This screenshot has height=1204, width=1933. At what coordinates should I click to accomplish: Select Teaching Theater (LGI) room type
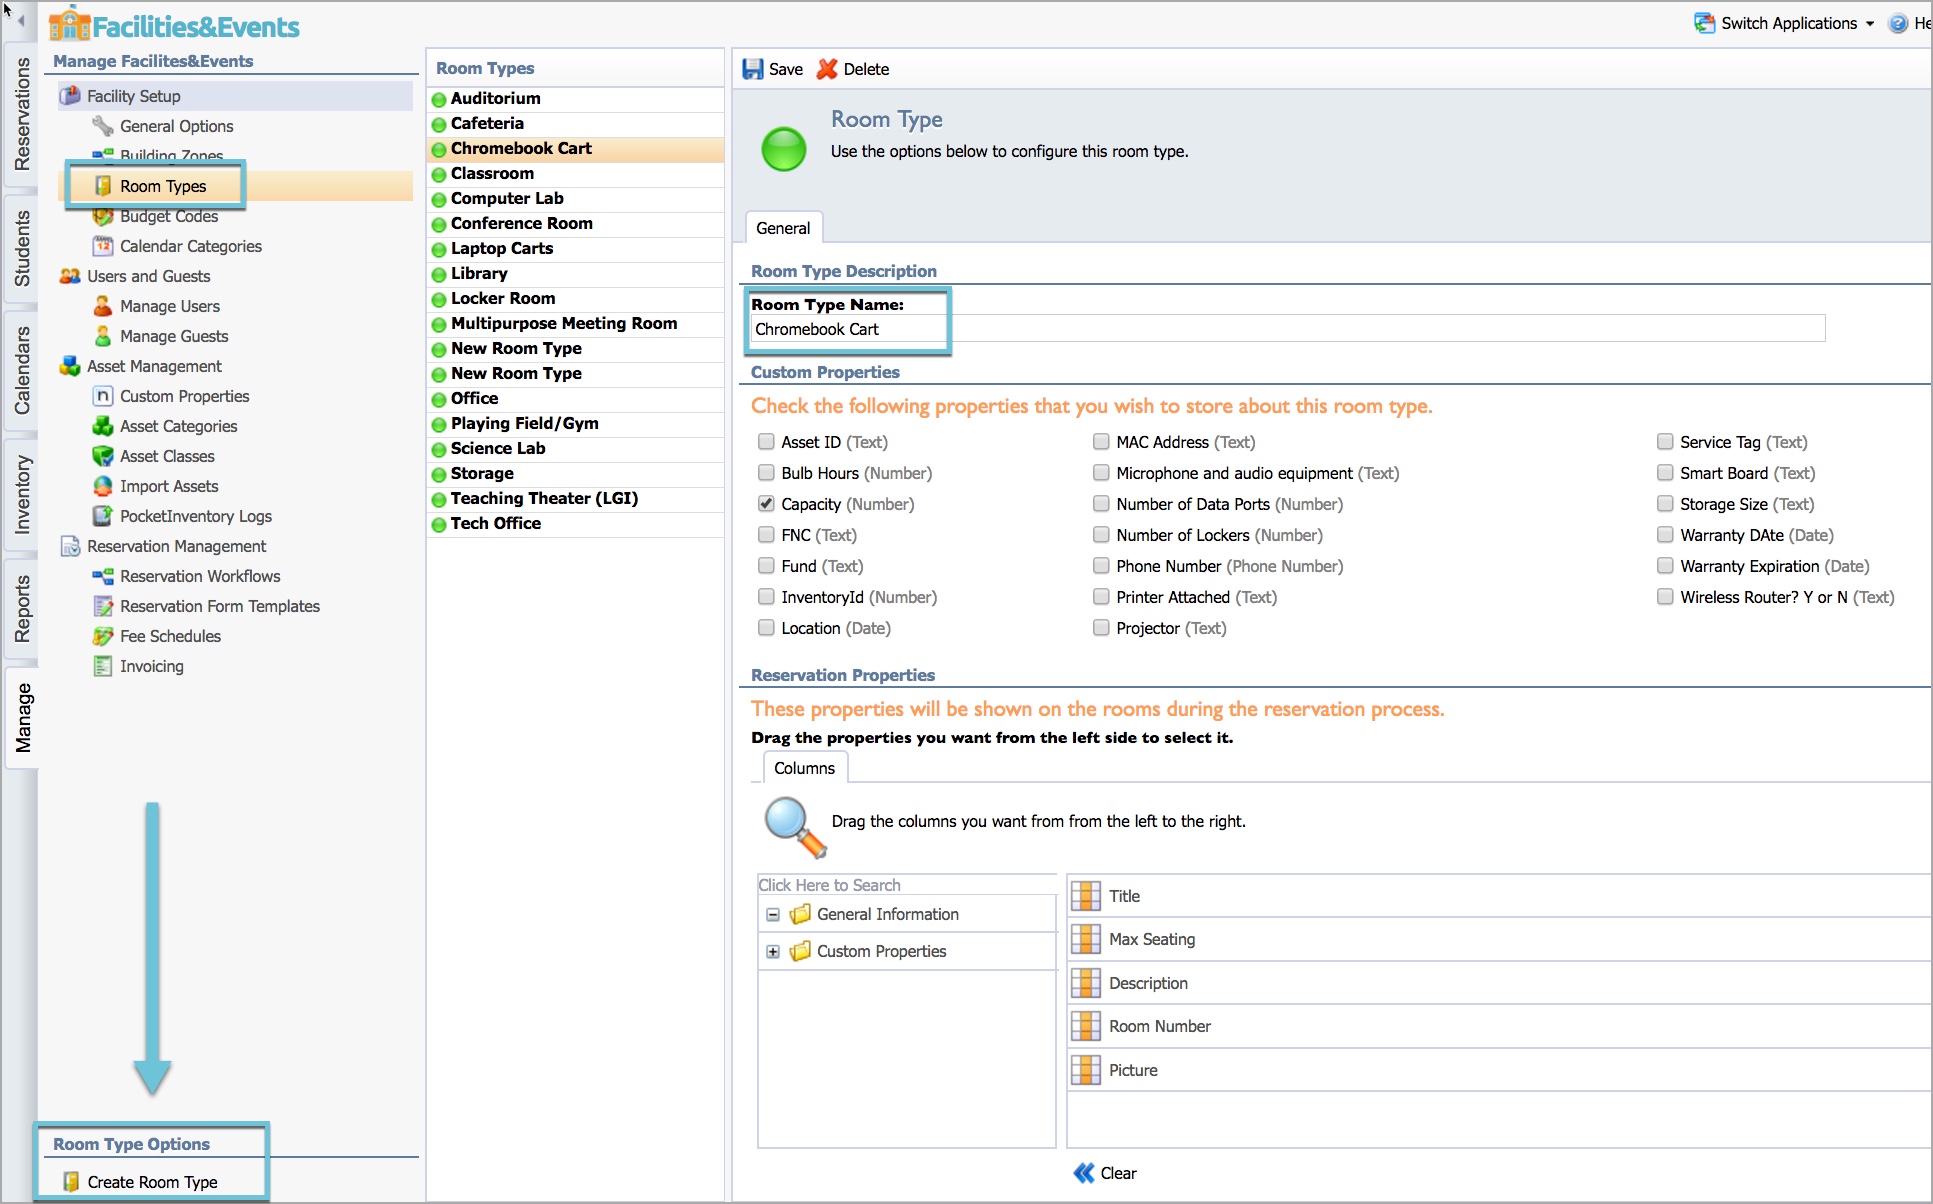click(x=576, y=499)
